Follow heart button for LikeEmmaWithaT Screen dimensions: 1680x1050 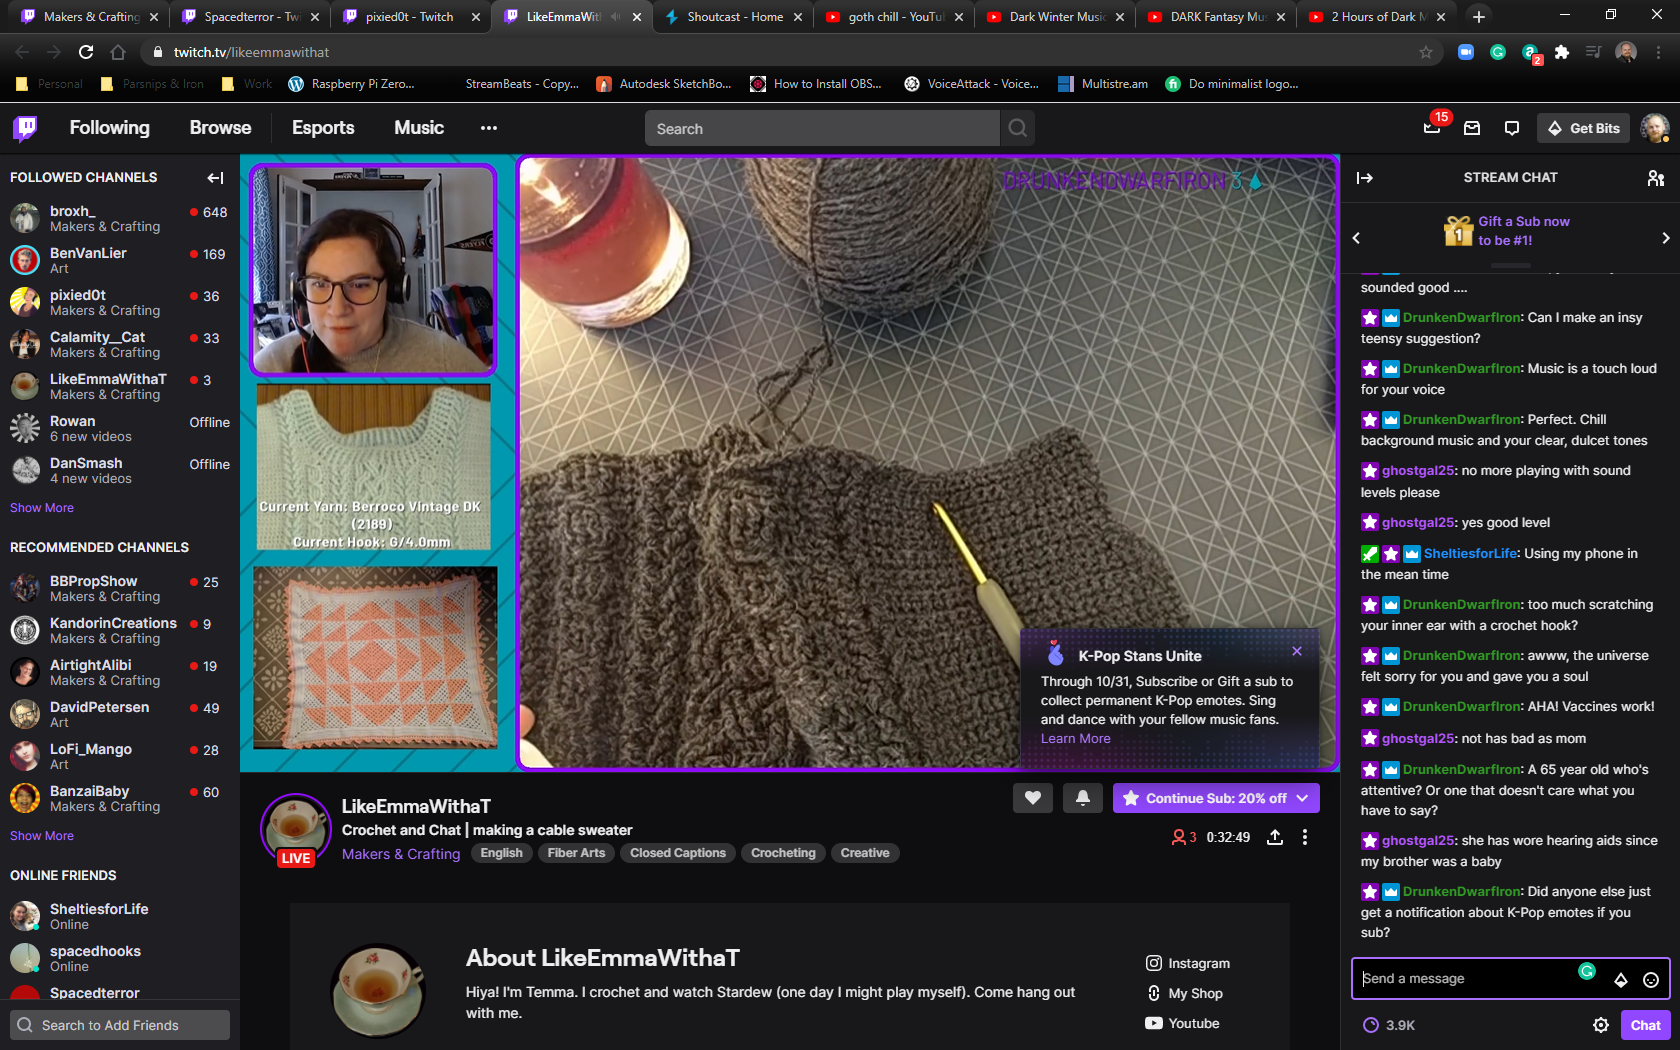tap(1033, 798)
